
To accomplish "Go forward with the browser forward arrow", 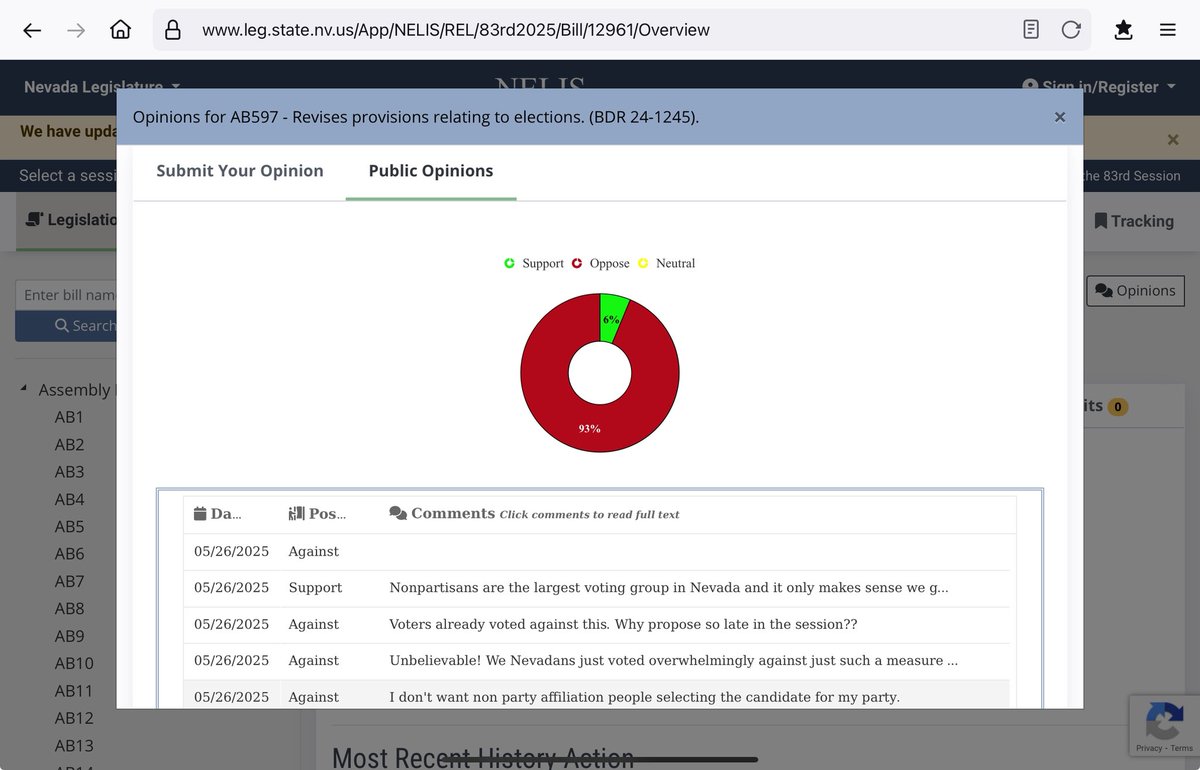I will pos(76,30).
